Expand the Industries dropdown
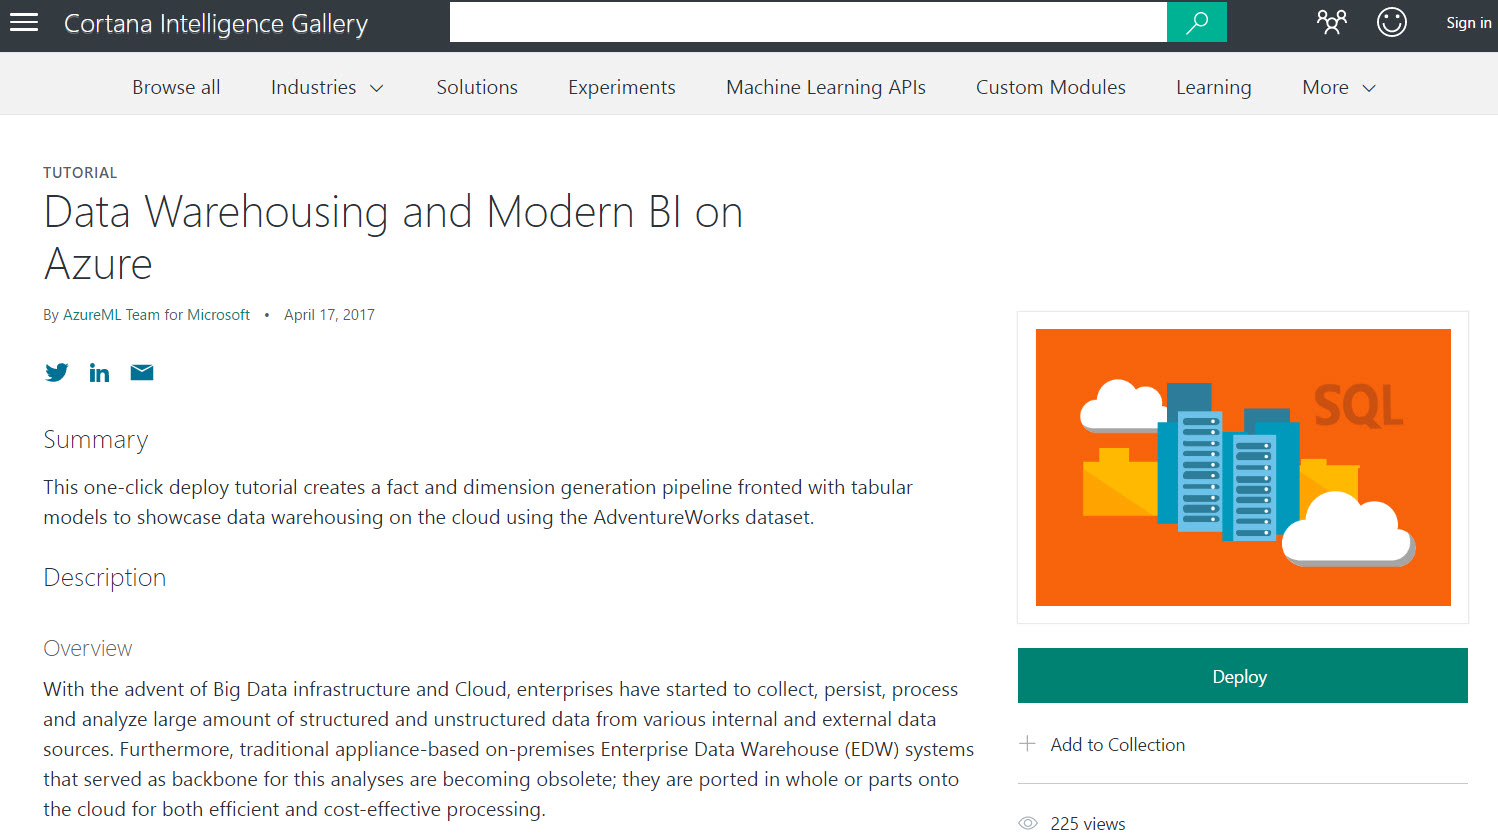This screenshot has height=838, width=1498. pos(327,87)
